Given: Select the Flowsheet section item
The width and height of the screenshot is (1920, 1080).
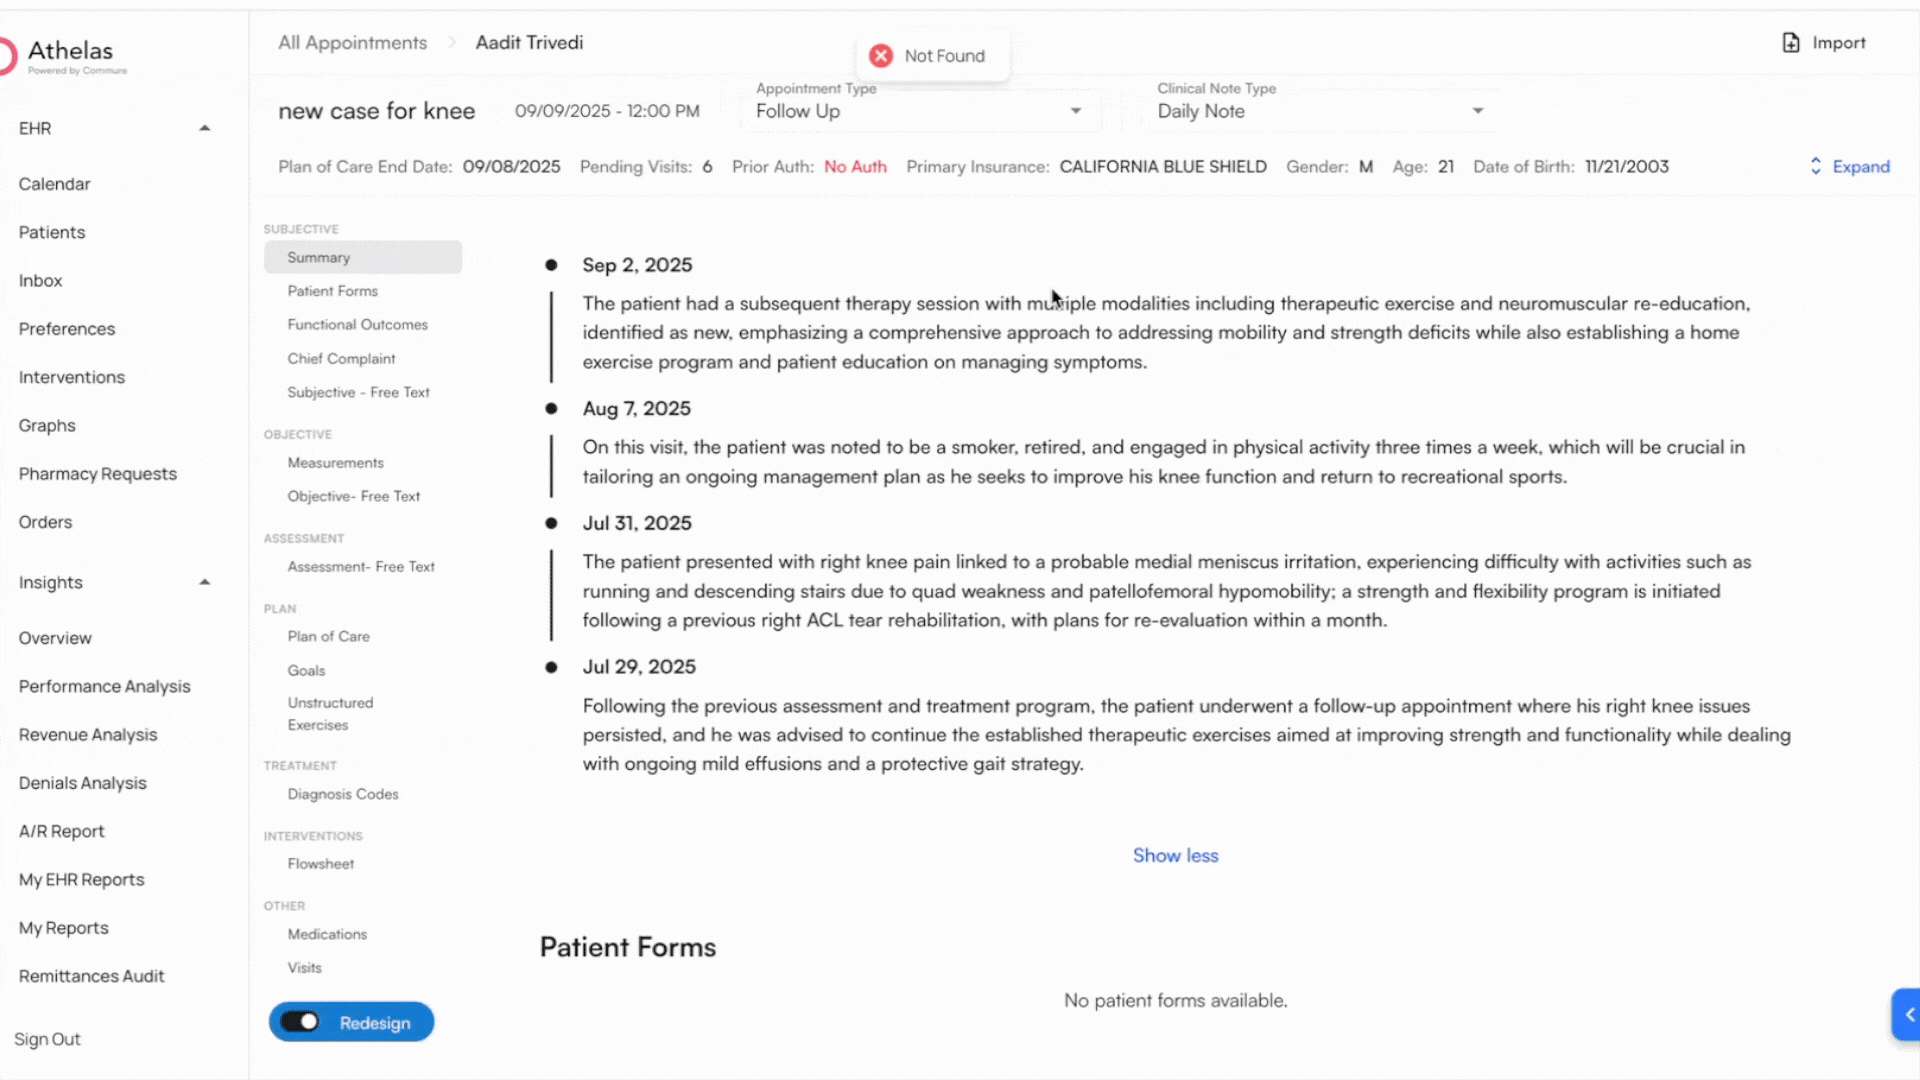Looking at the screenshot, I should 321,864.
